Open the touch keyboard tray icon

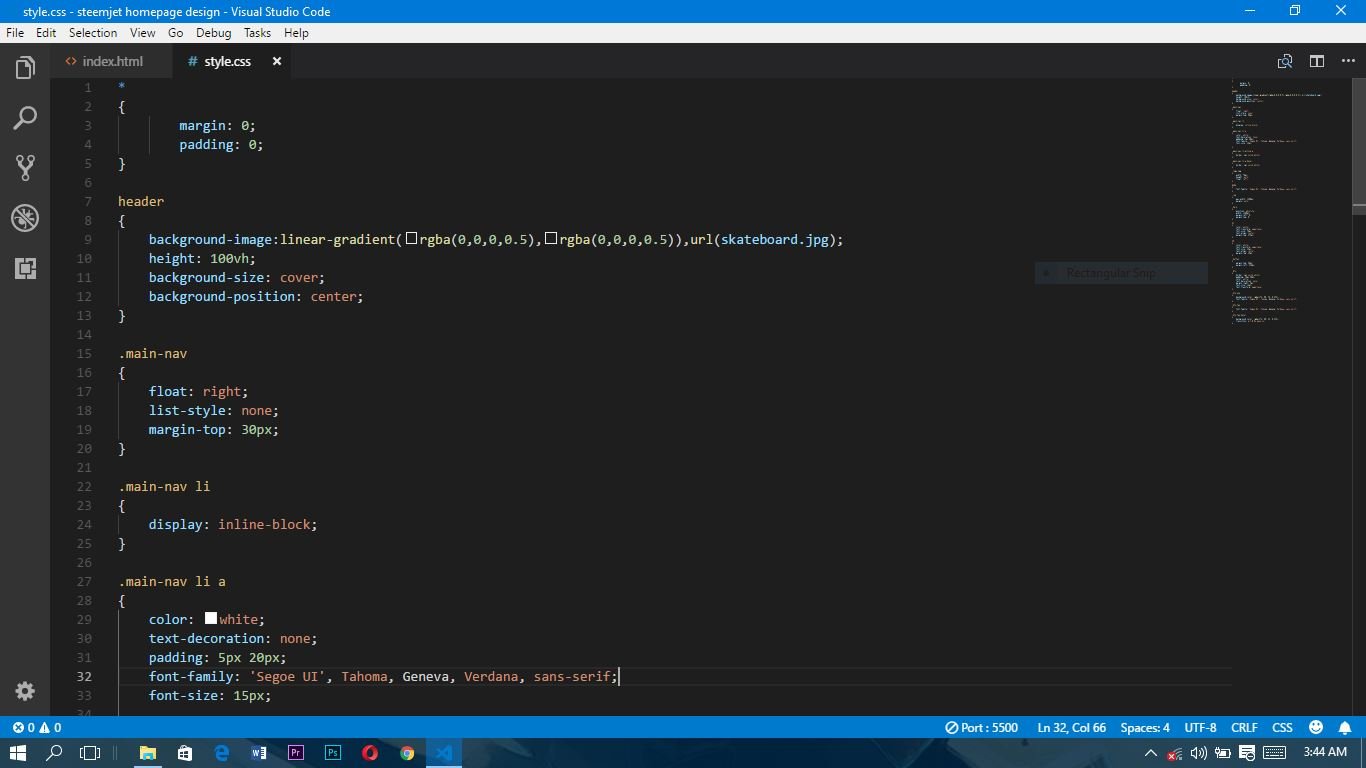click(x=1275, y=753)
